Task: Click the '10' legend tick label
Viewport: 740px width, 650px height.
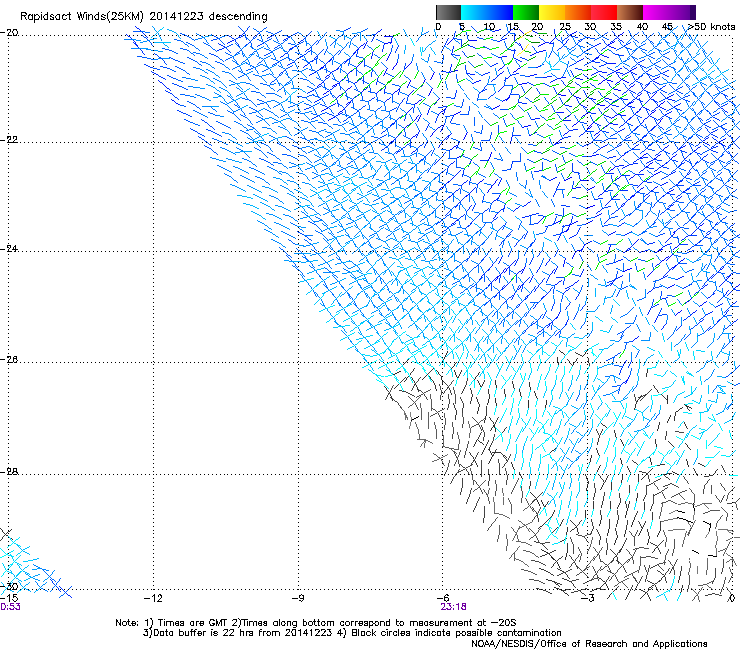Action: pyautogui.click(x=489, y=27)
